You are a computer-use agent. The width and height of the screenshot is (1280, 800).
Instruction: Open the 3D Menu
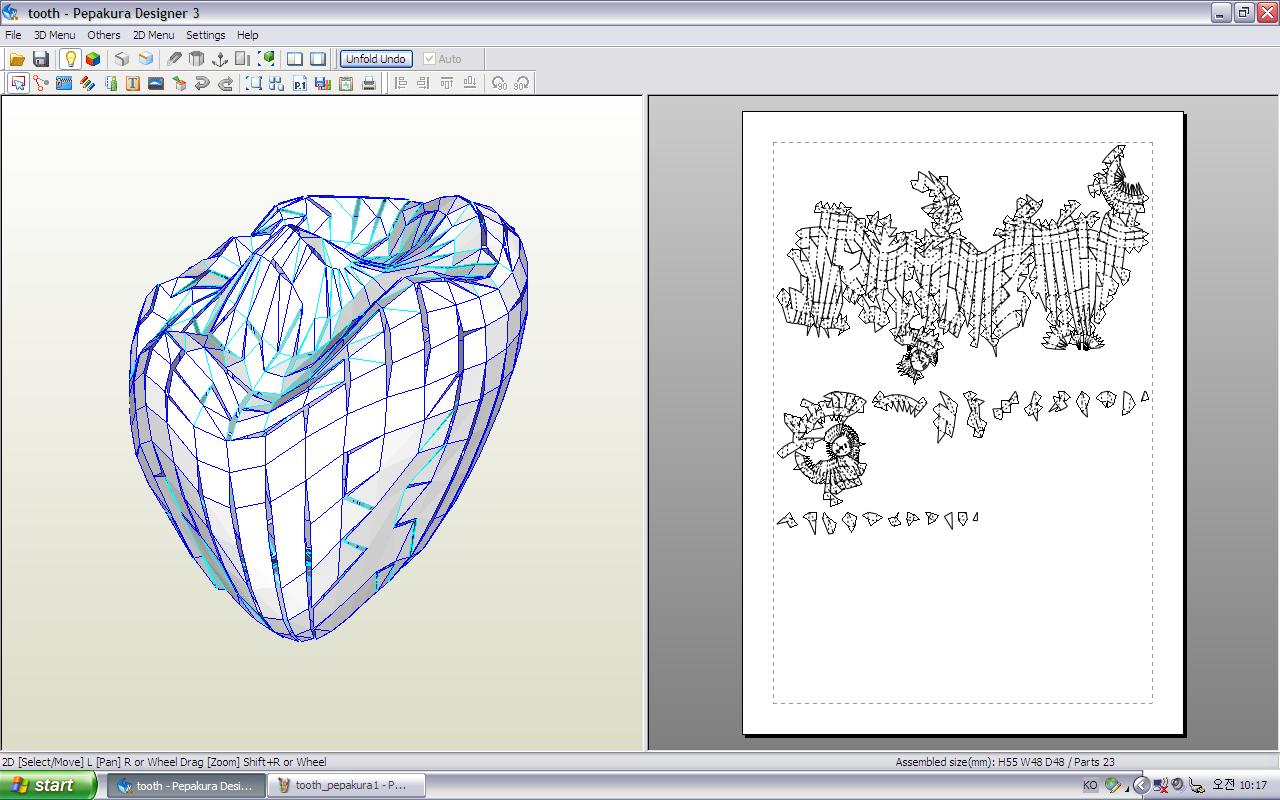[x=54, y=35]
